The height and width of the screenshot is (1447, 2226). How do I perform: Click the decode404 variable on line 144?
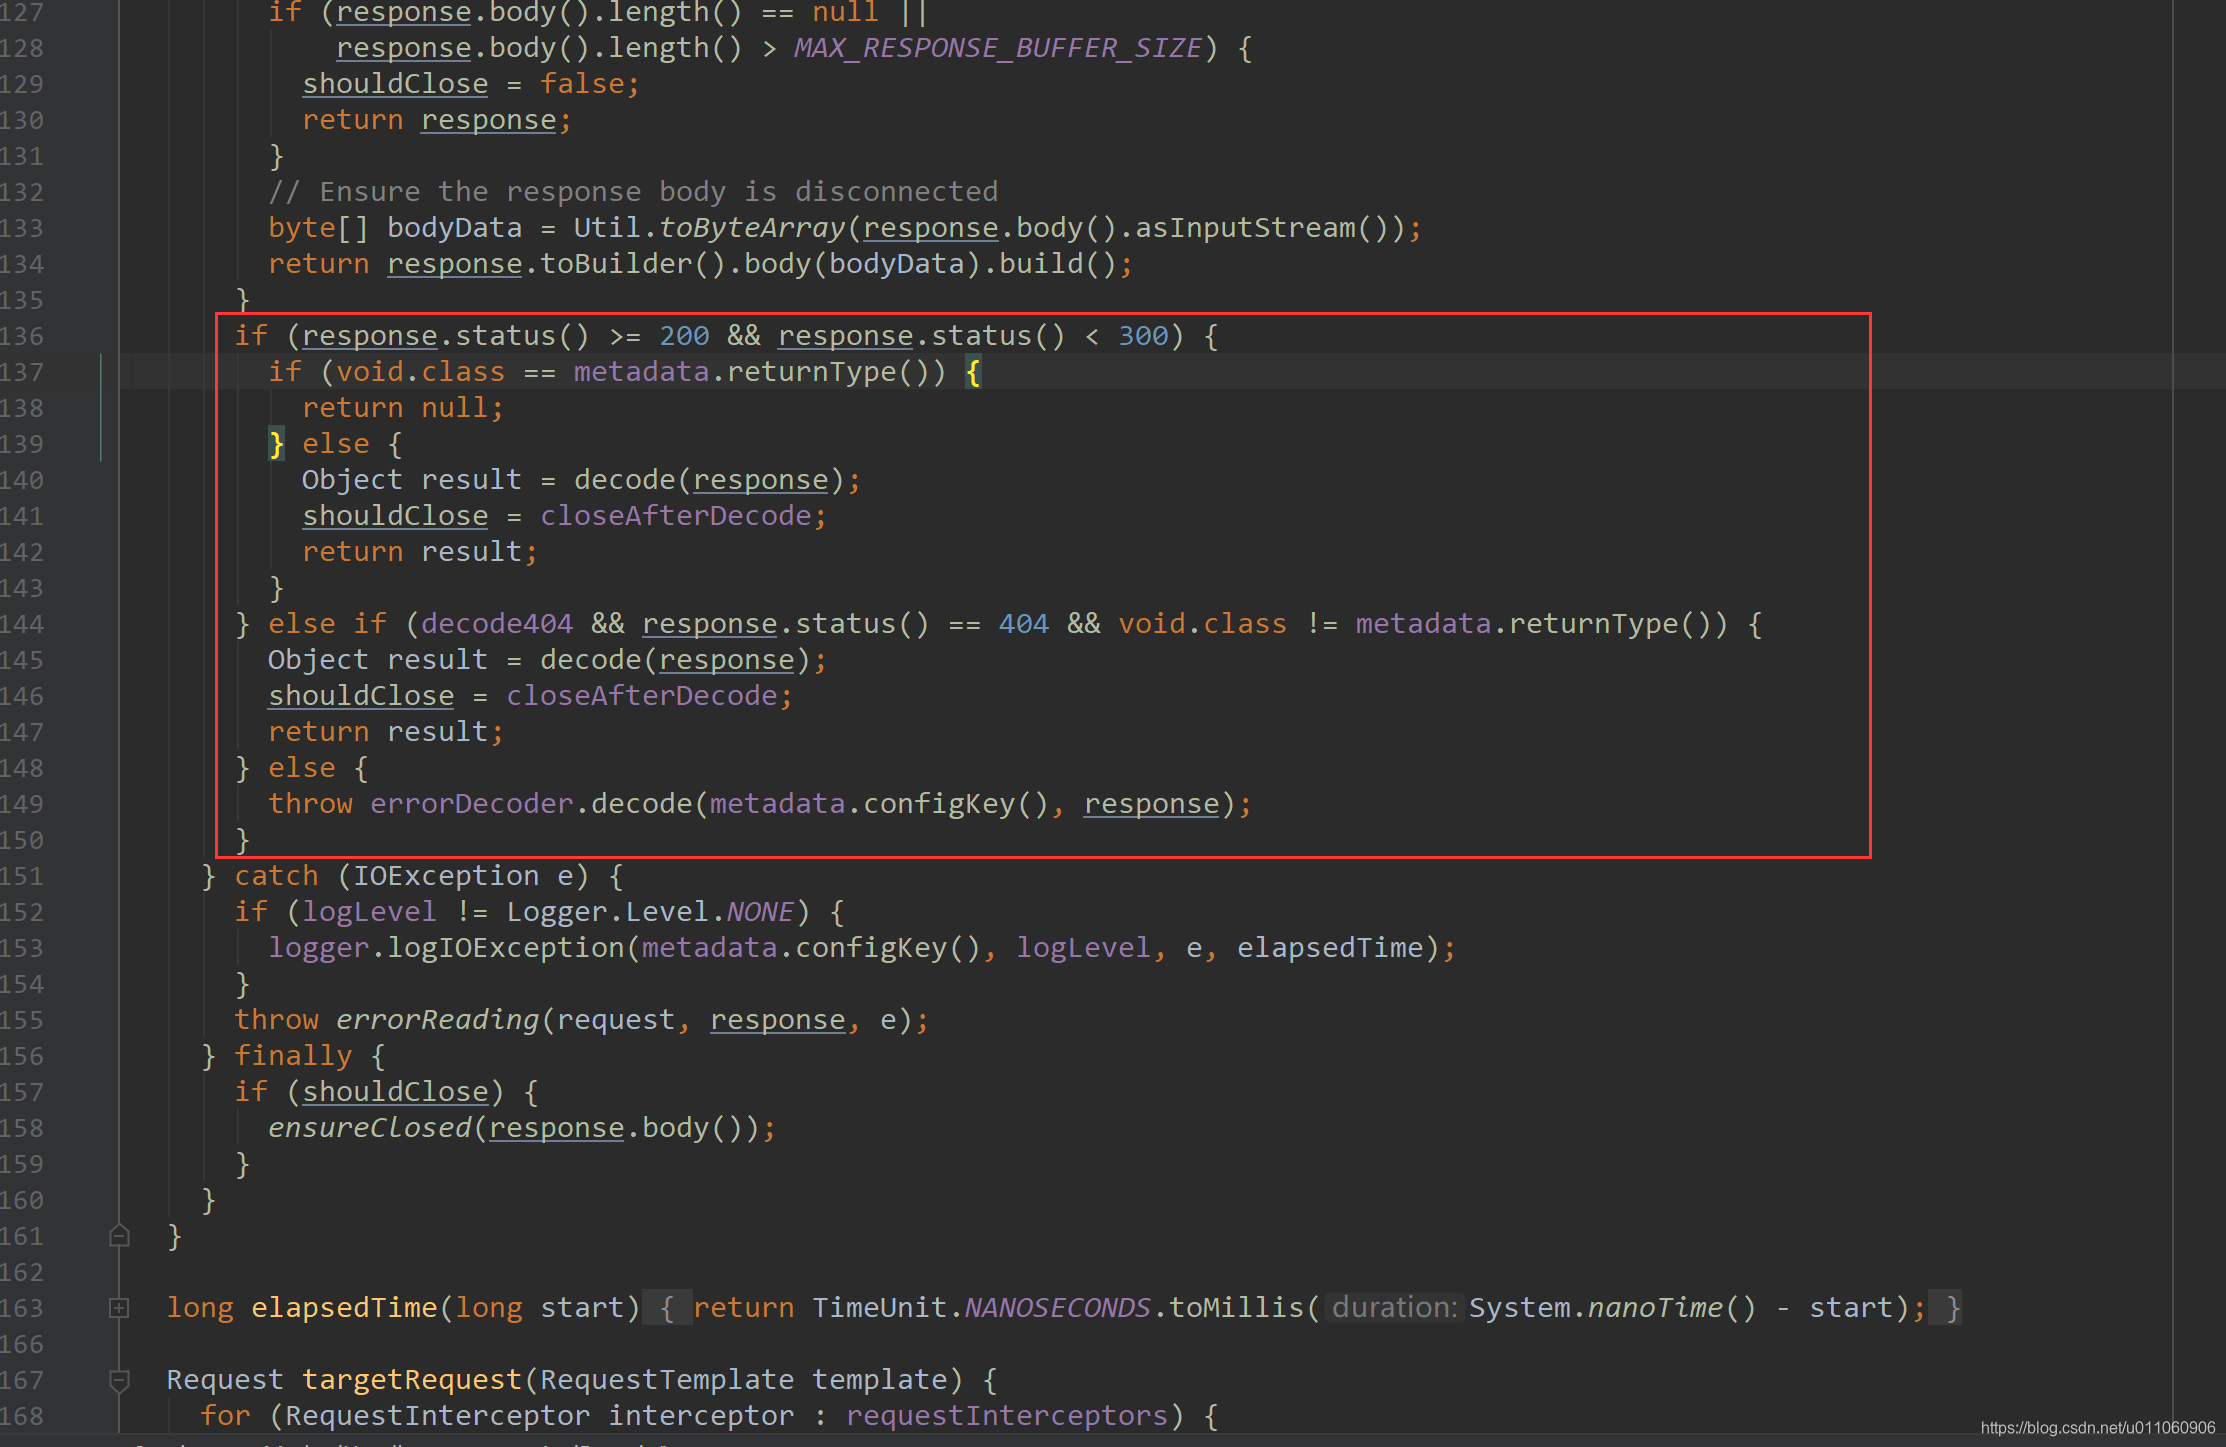click(x=496, y=623)
